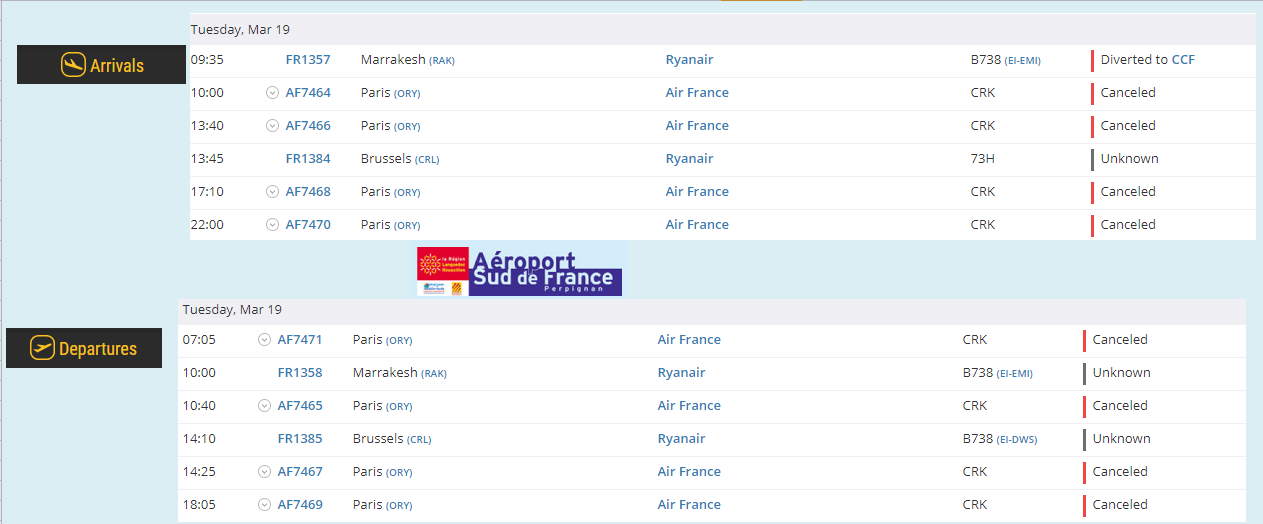Click Paris (ORY) on the AF7471 row
This screenshot has width=1263, height=524.
[x=383, y=340]
